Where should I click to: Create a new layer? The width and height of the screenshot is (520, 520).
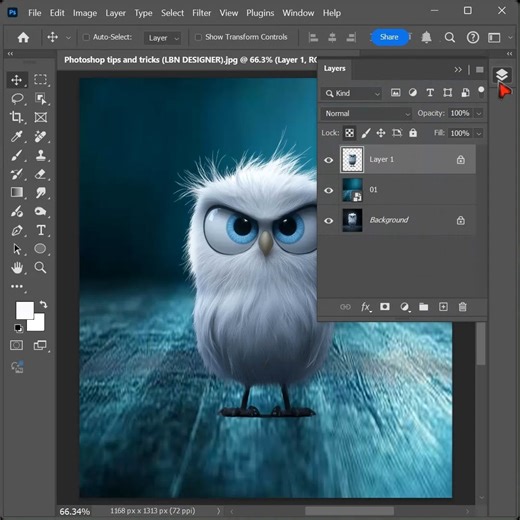tap(443, 307)
